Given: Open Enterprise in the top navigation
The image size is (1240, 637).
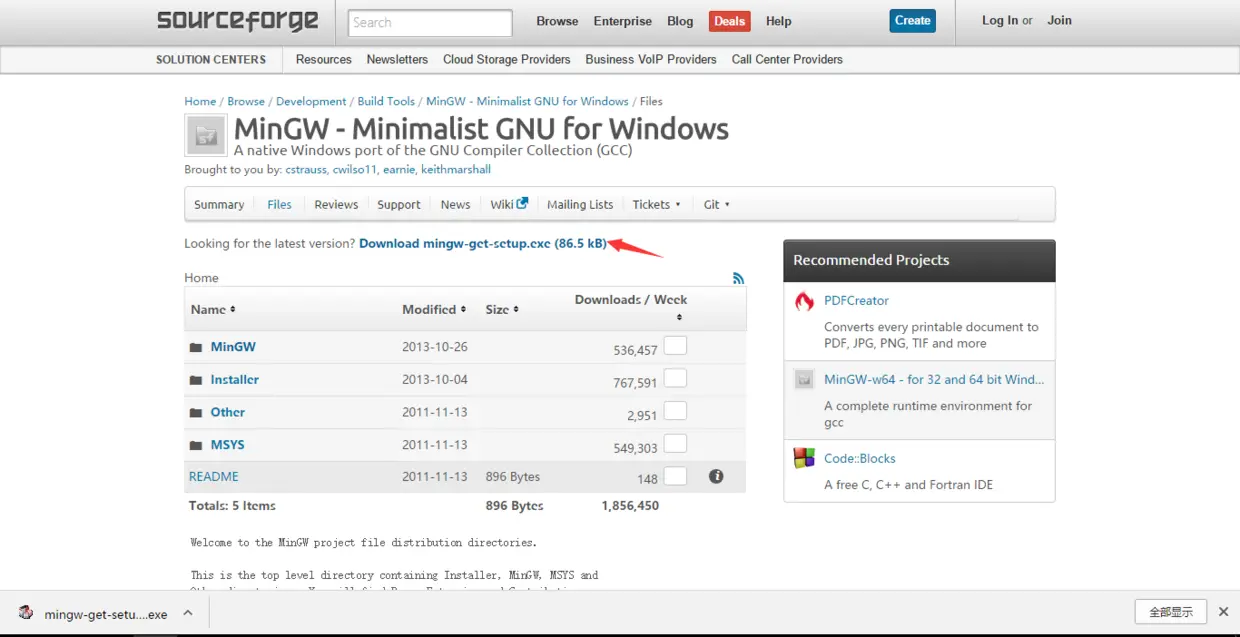Looking at the screenshot, I should tap(622, 21).
